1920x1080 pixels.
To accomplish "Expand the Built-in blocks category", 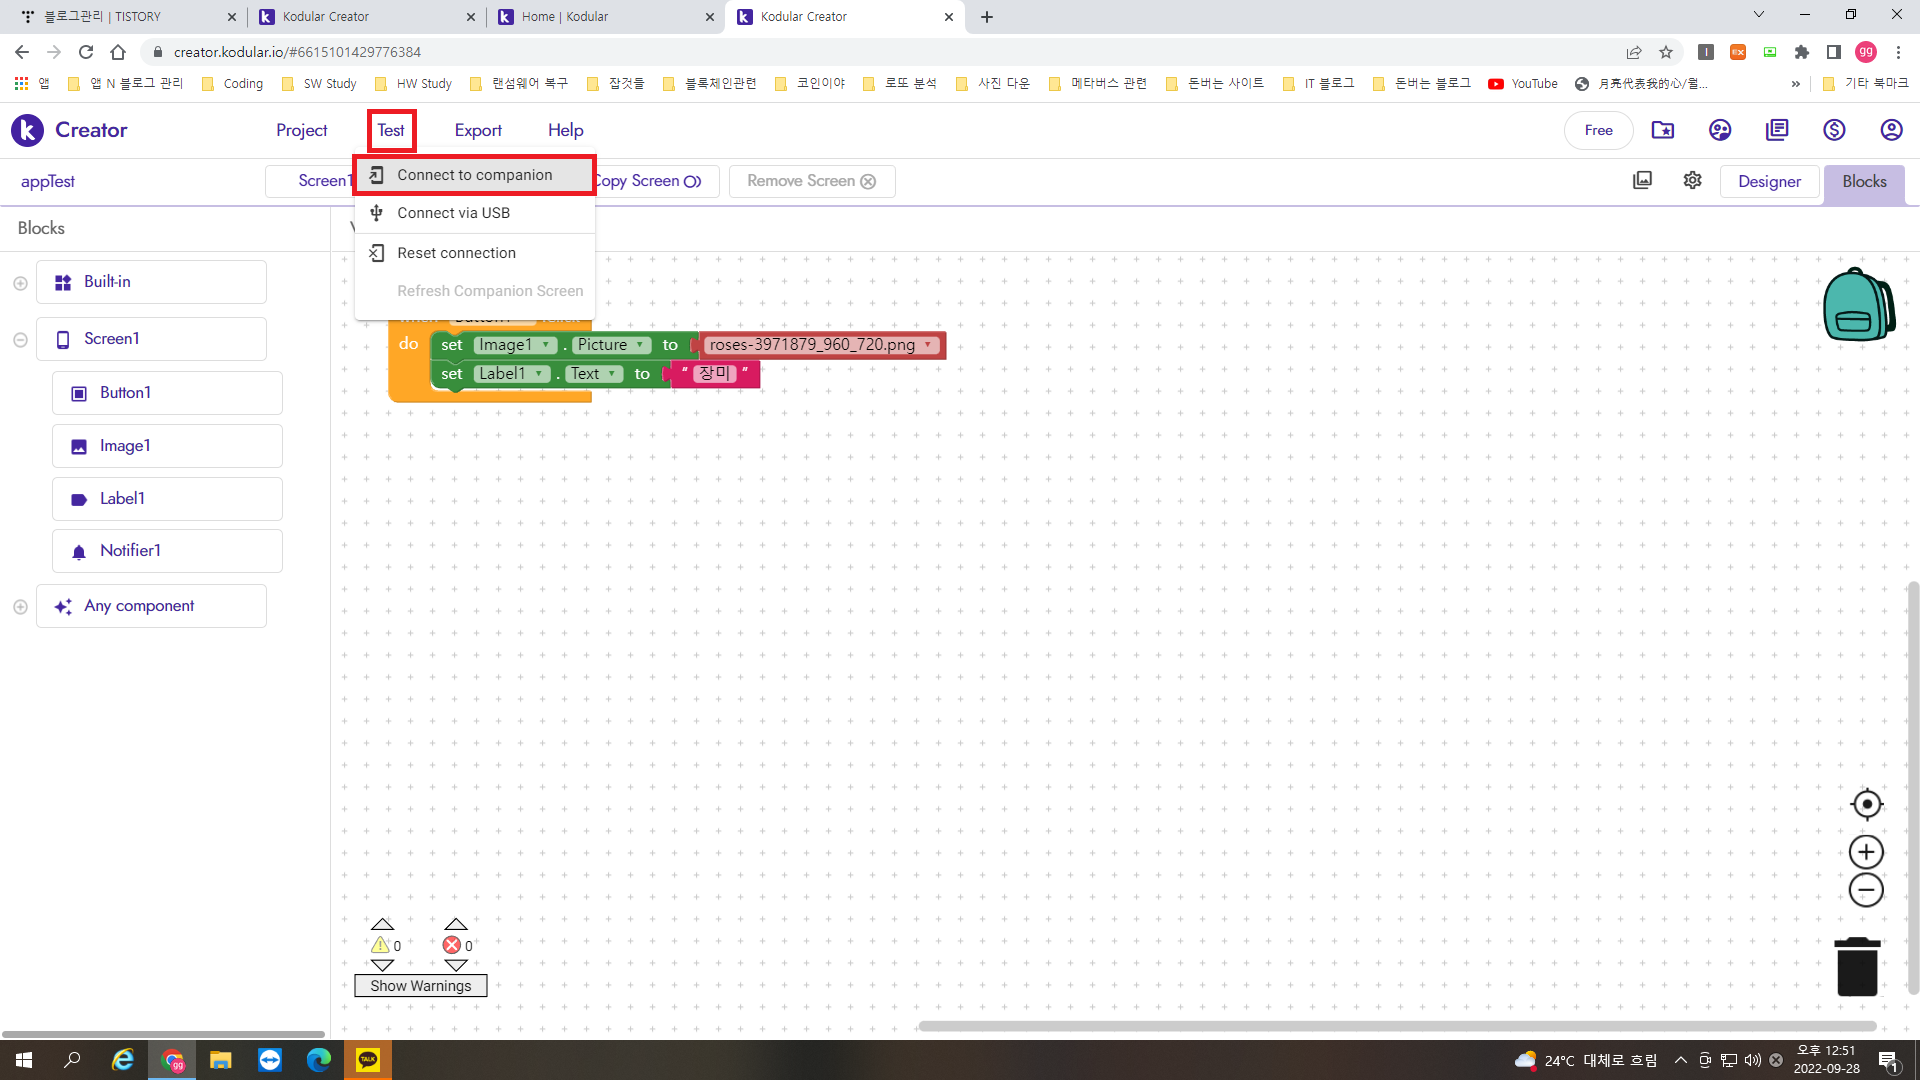I will click(x=20, y=283).
